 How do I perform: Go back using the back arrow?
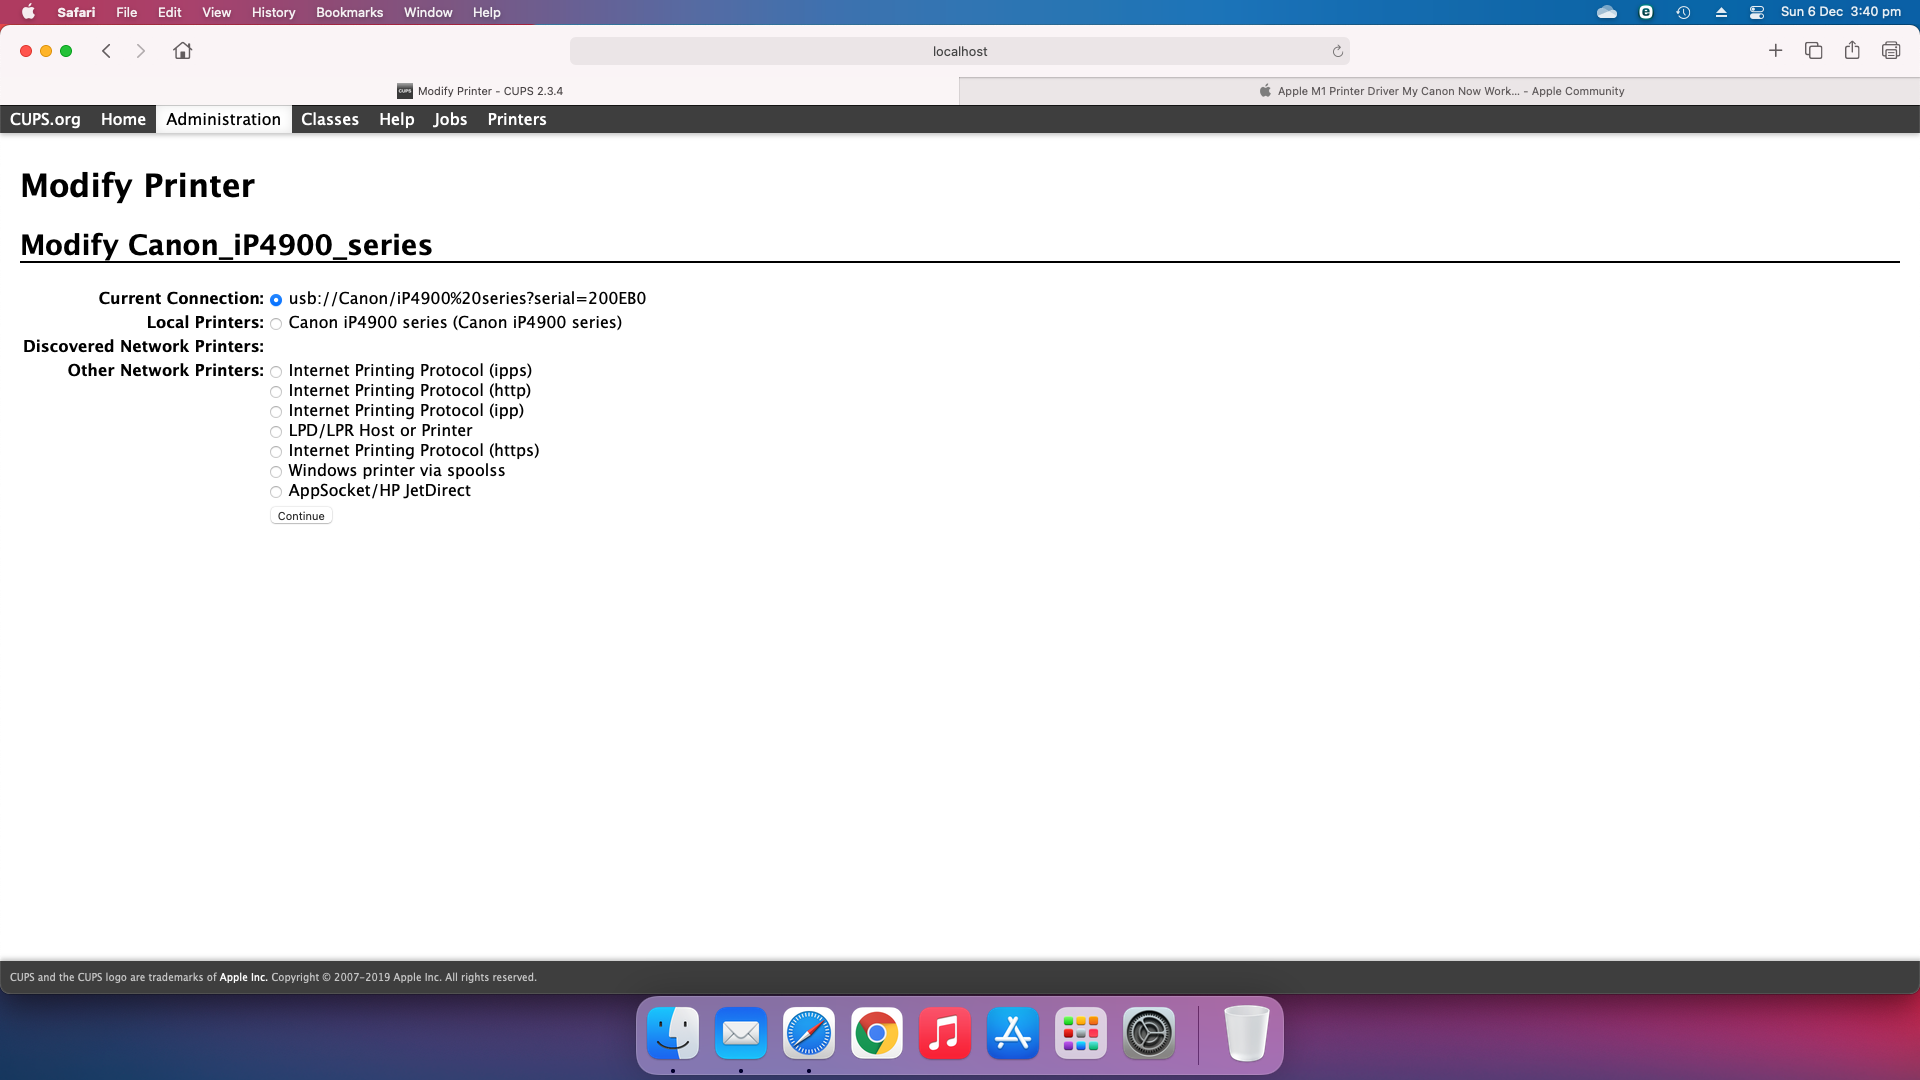point(106,51)
